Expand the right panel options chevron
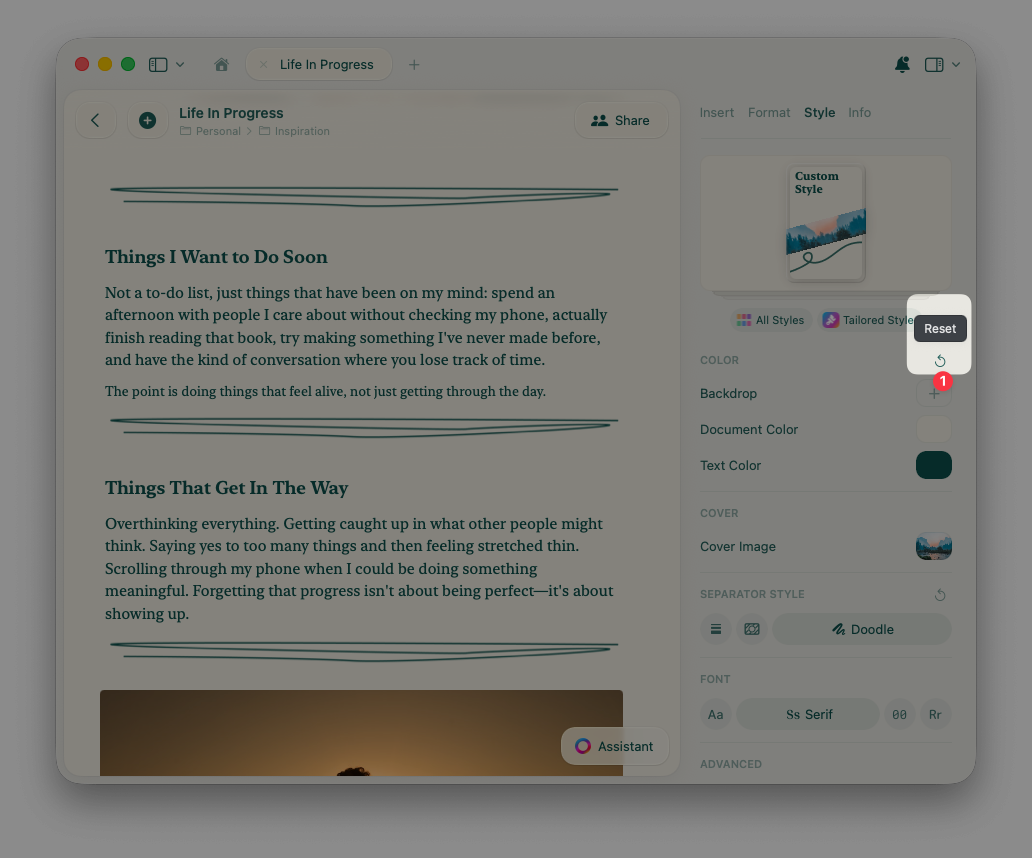Viewport: 1032px width, 858px height. [956, 64]
